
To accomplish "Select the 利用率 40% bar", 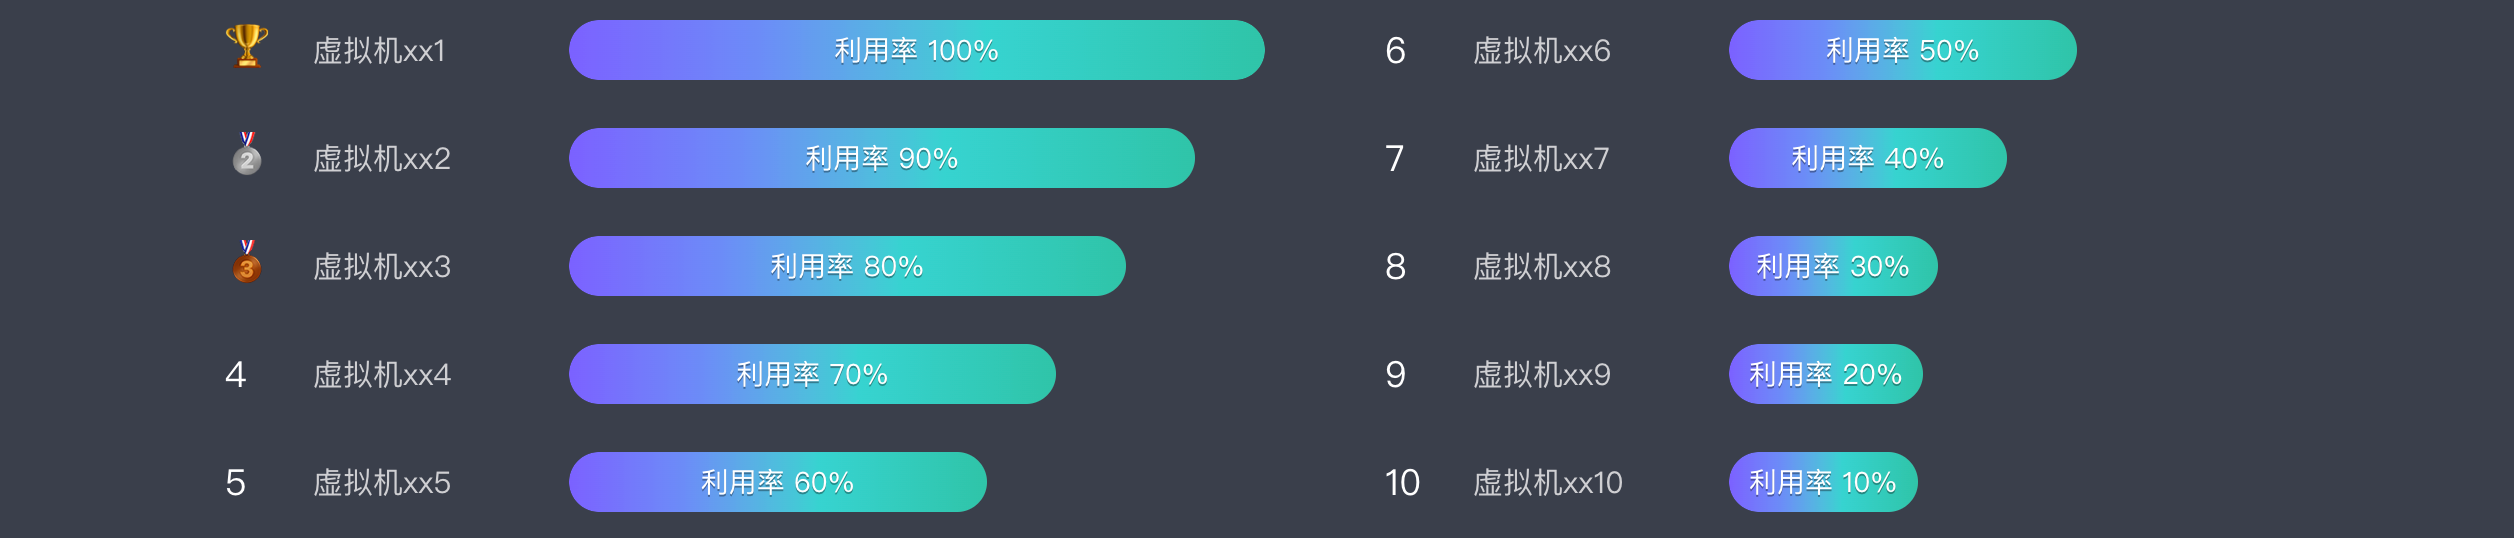I will (x=1867, y=158).
